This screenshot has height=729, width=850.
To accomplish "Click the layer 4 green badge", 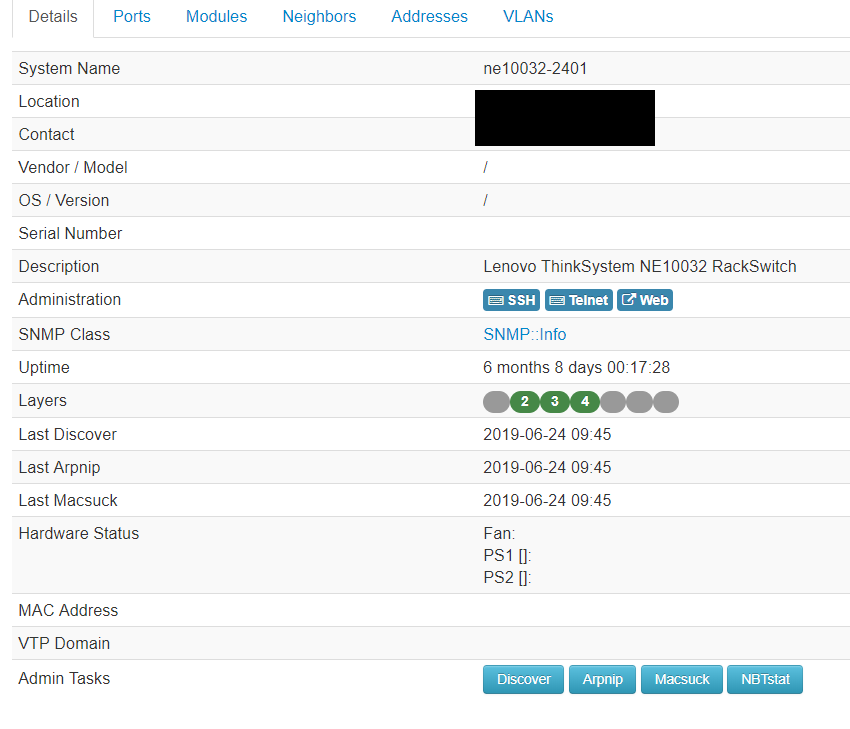I will [x=585, y=402].
